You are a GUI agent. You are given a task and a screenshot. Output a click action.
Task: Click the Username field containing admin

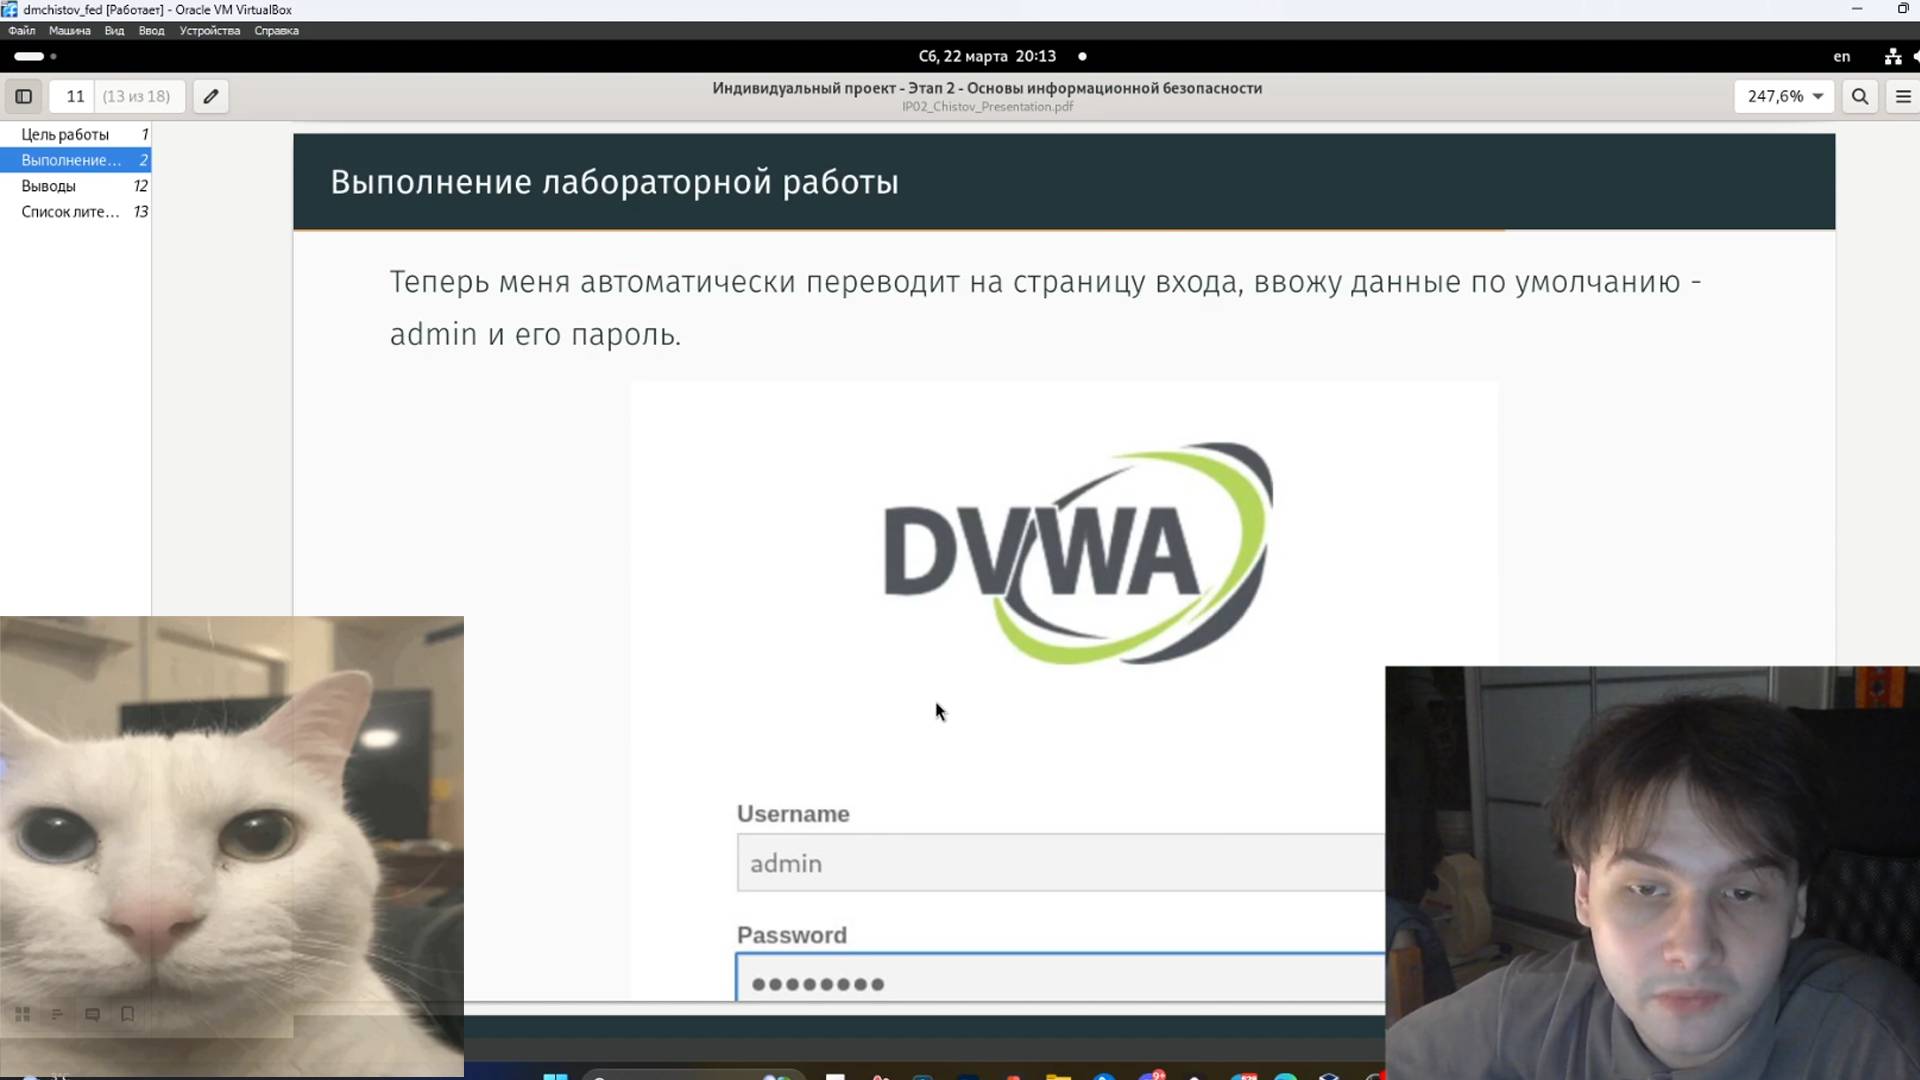tap(1060, 863)
